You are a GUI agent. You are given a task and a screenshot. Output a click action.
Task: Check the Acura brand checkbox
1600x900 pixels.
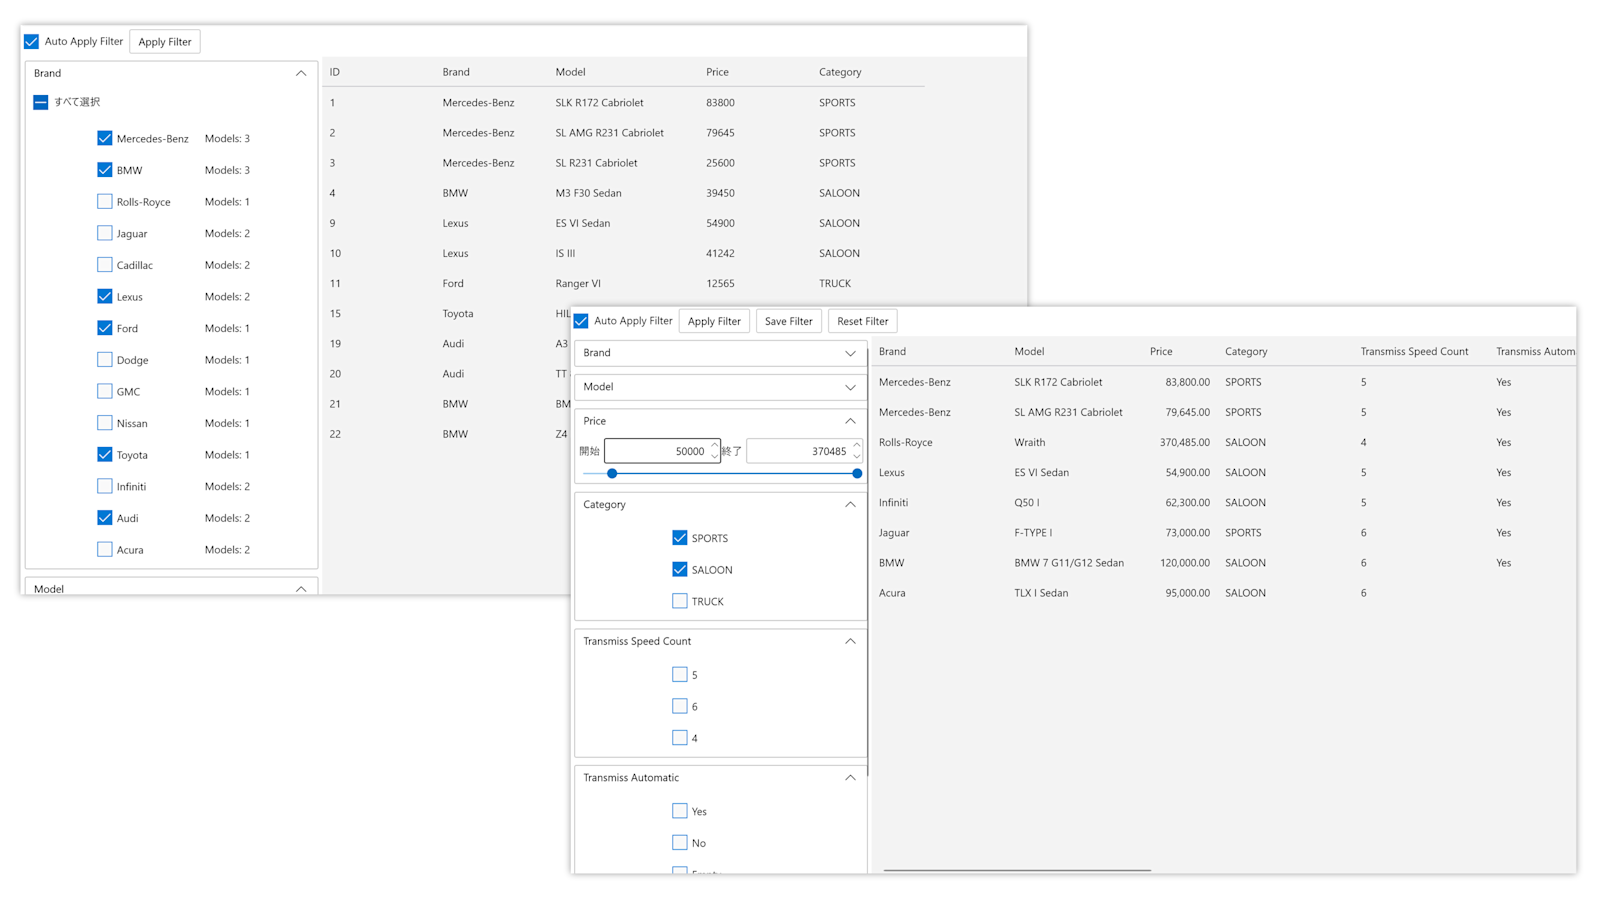pos(105,549)
